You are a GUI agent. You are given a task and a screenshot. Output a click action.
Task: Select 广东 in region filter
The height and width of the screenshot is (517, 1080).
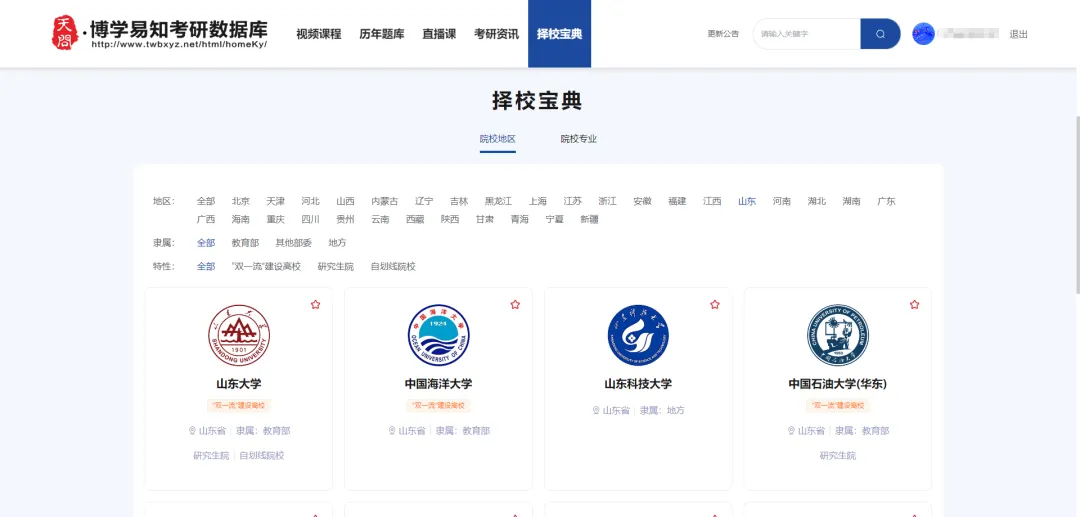click(x=886, y=201)
